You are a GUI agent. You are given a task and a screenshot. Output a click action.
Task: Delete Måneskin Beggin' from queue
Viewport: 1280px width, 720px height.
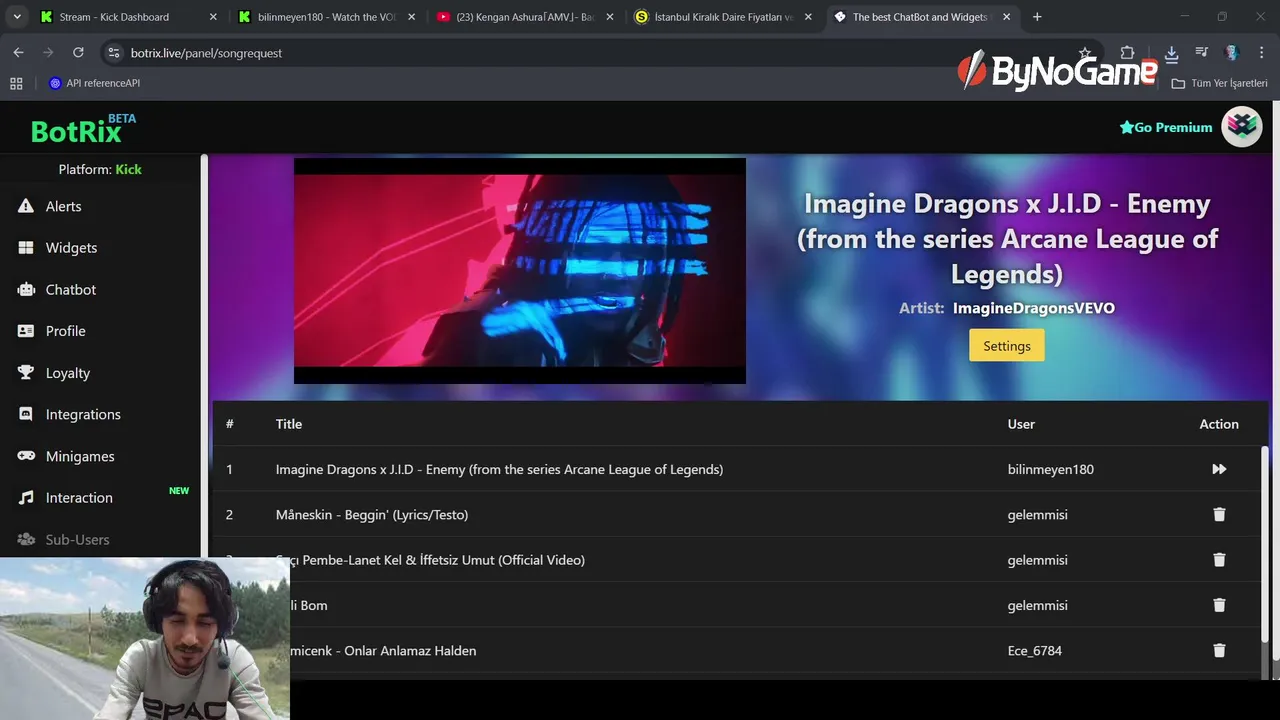(x=1219, y=514)
